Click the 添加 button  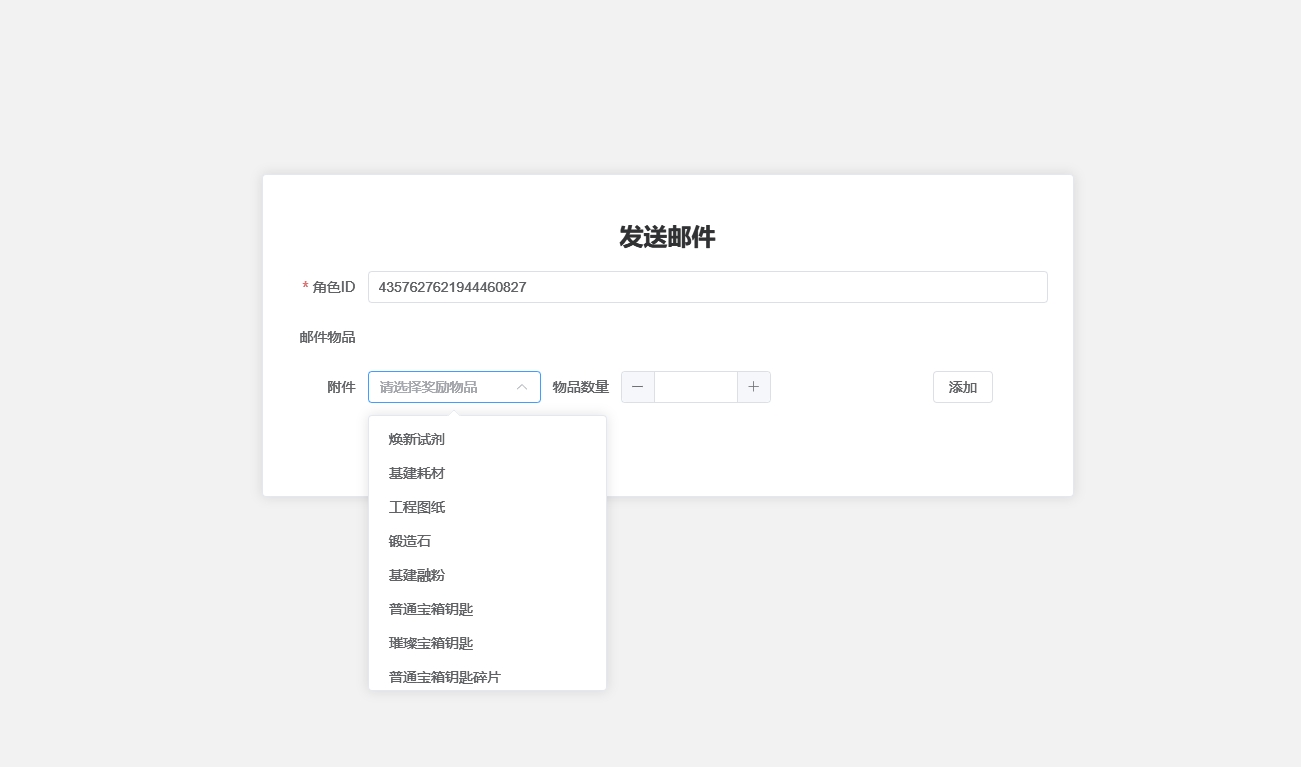pyautogui.click(x=963, y=387)
